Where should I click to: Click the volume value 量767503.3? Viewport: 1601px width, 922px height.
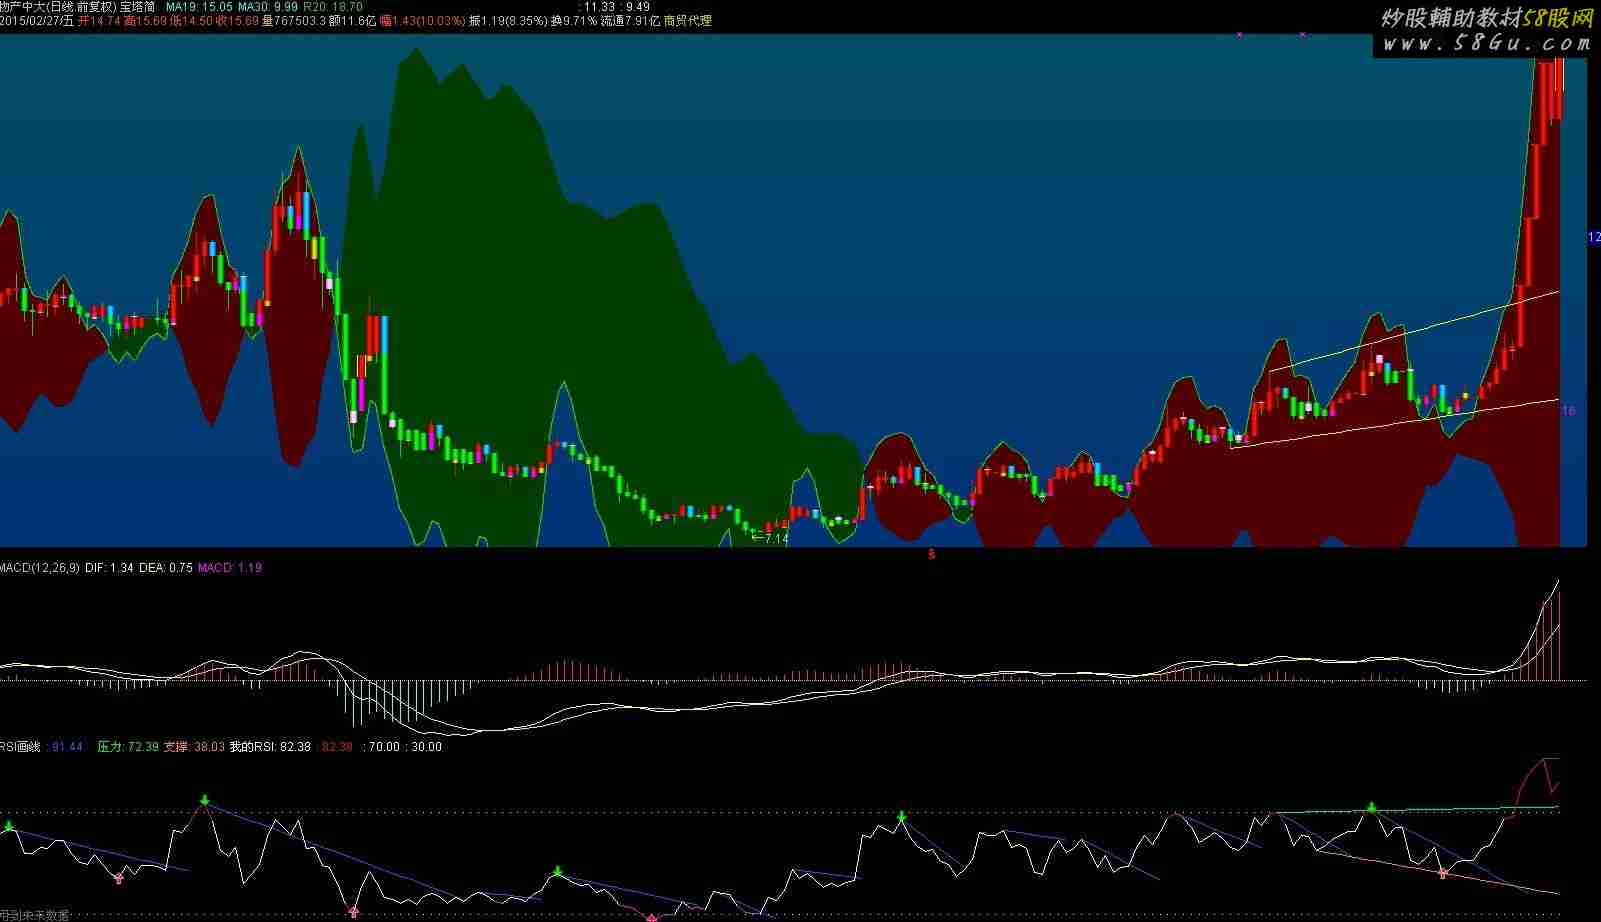coord(294,20)
